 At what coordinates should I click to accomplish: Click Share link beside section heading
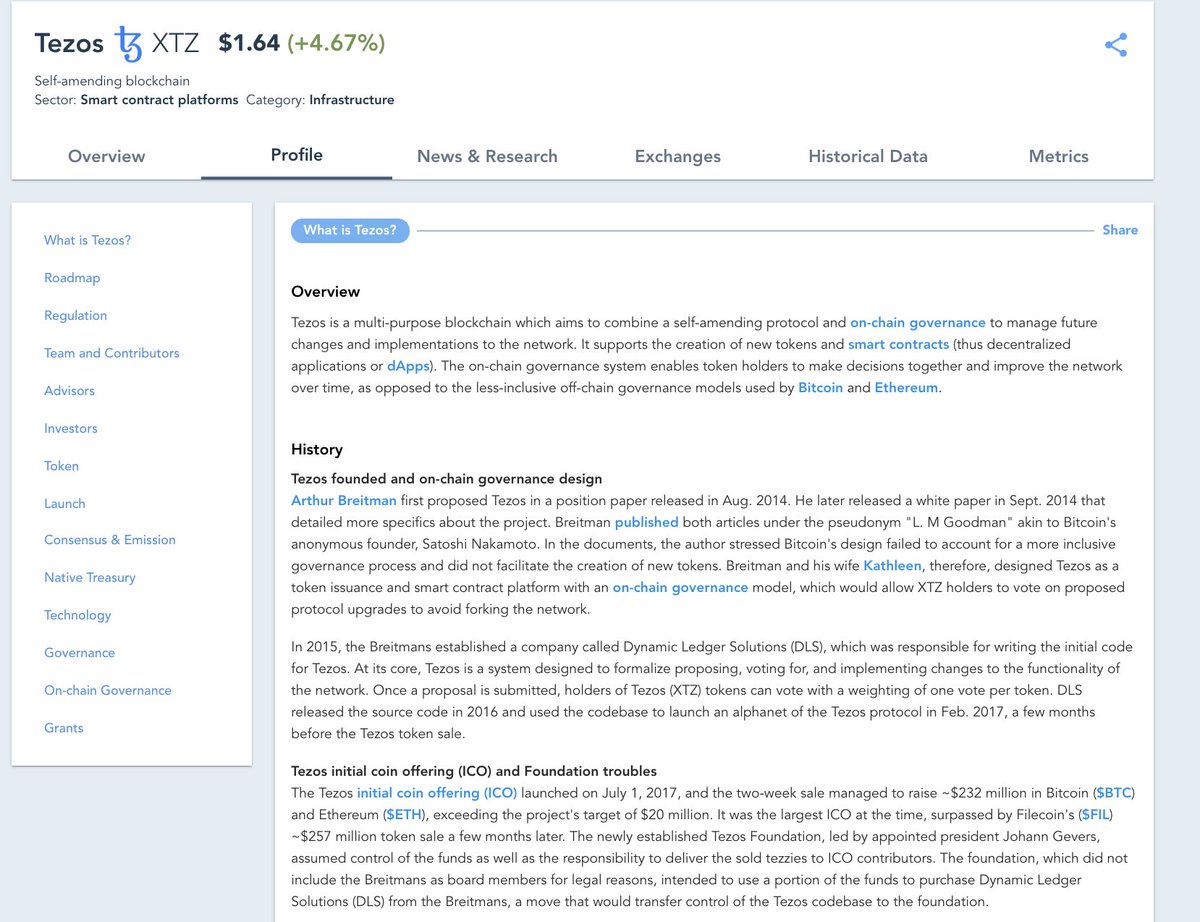pos(1120,230)
